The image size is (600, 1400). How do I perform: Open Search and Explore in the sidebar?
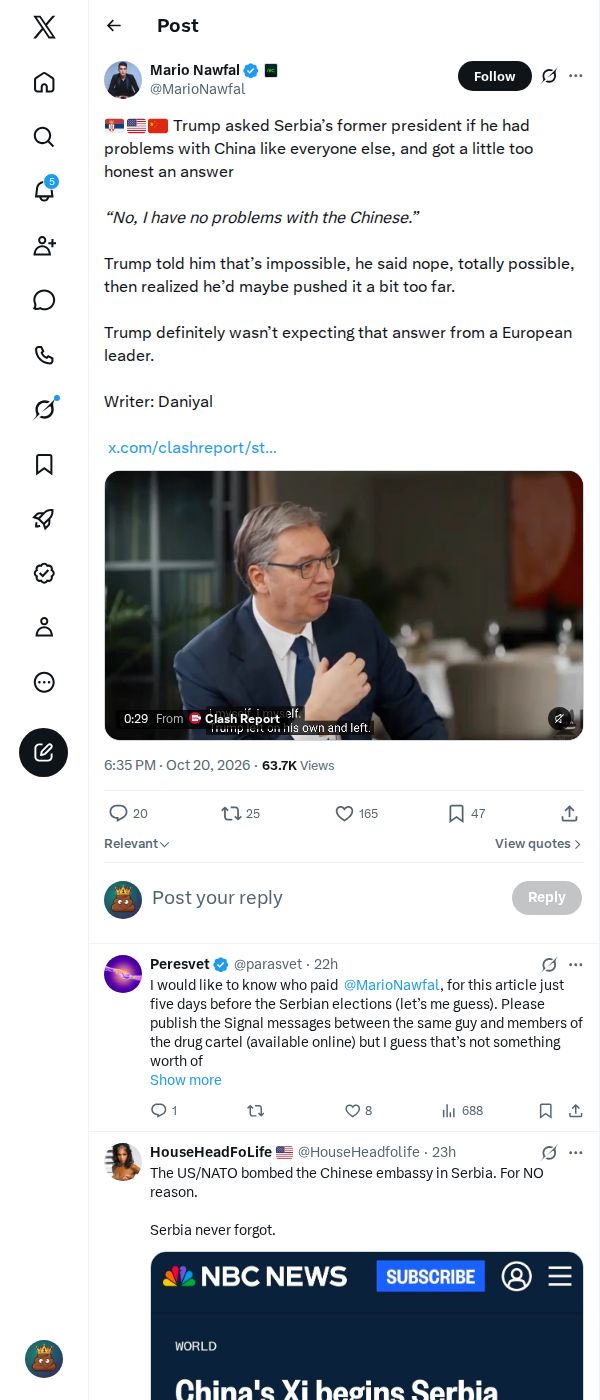point(44,136)
